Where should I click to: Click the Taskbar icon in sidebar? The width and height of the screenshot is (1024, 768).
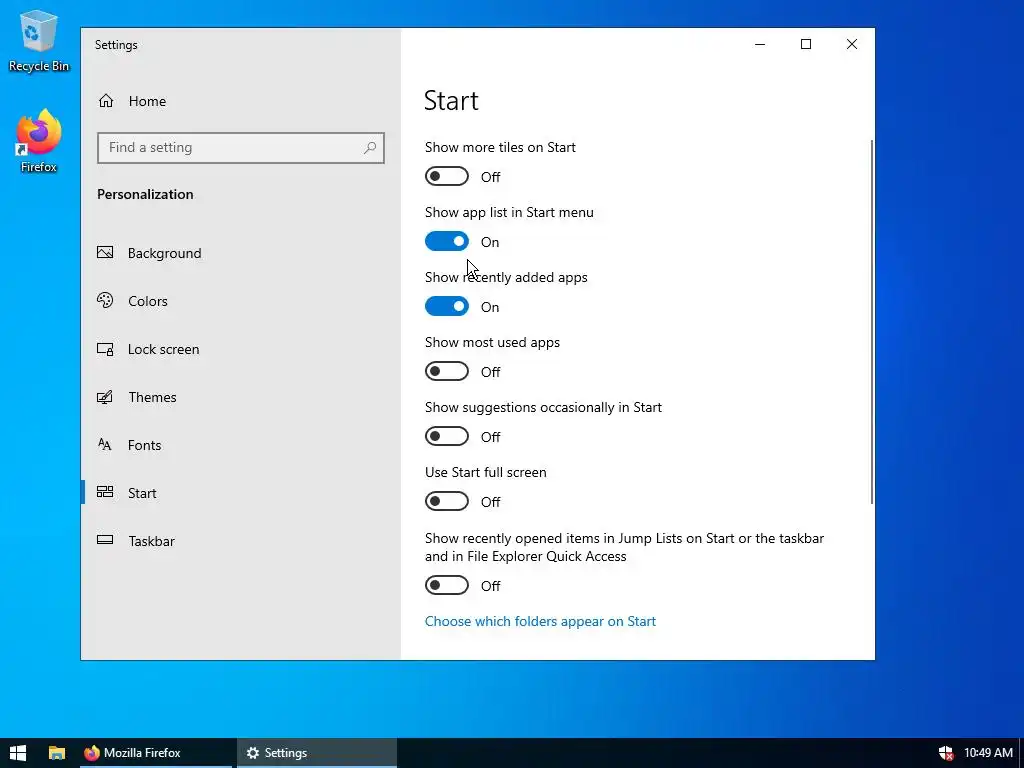coord(105,540)
